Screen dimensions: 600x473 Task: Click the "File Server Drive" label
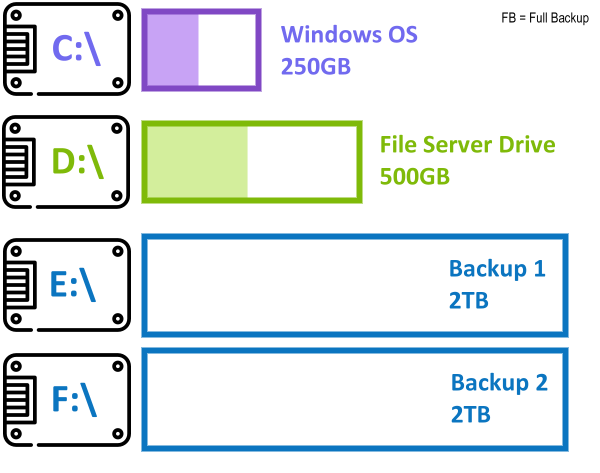(x=467, y=144)
